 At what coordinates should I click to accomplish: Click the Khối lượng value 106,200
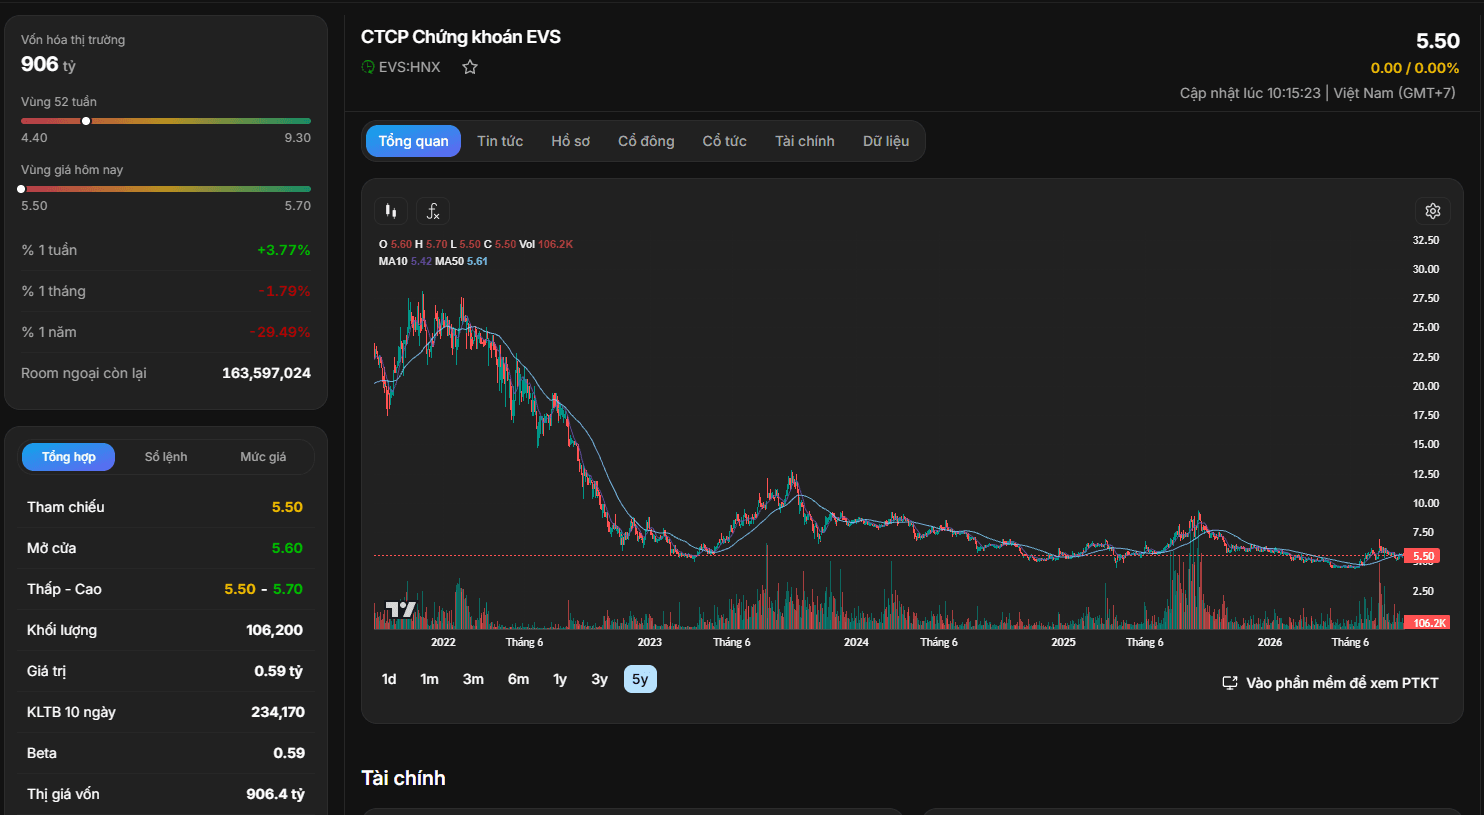(x=274, y=630)
